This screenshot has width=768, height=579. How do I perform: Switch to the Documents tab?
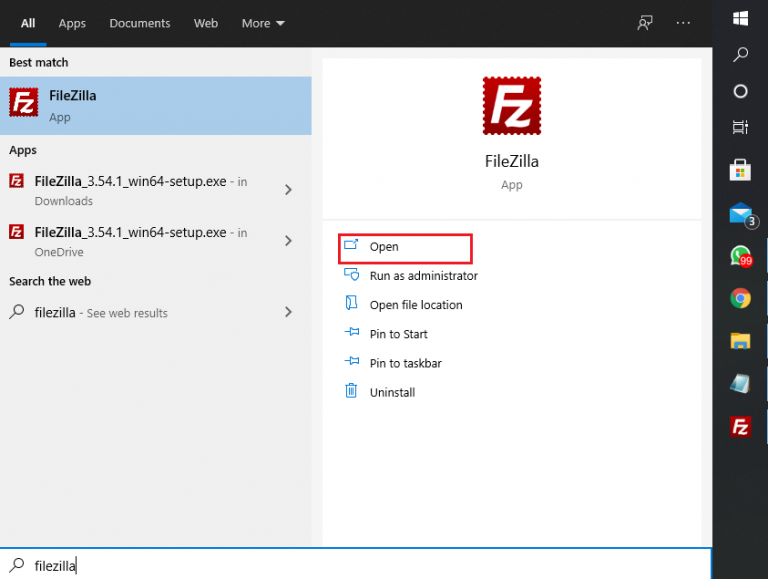[140, 24]
